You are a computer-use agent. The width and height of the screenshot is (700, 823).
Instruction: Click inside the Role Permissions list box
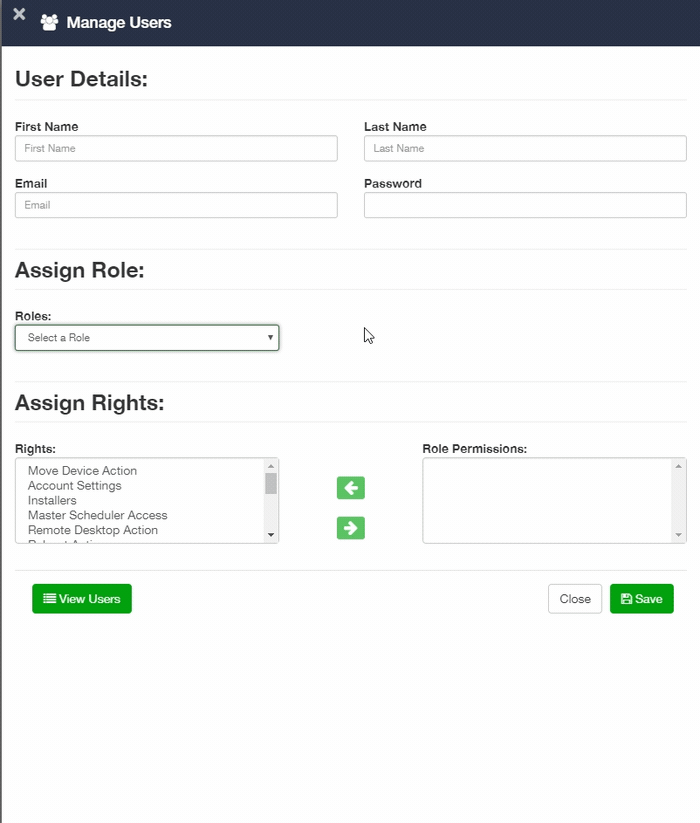(x=547, y=501)
